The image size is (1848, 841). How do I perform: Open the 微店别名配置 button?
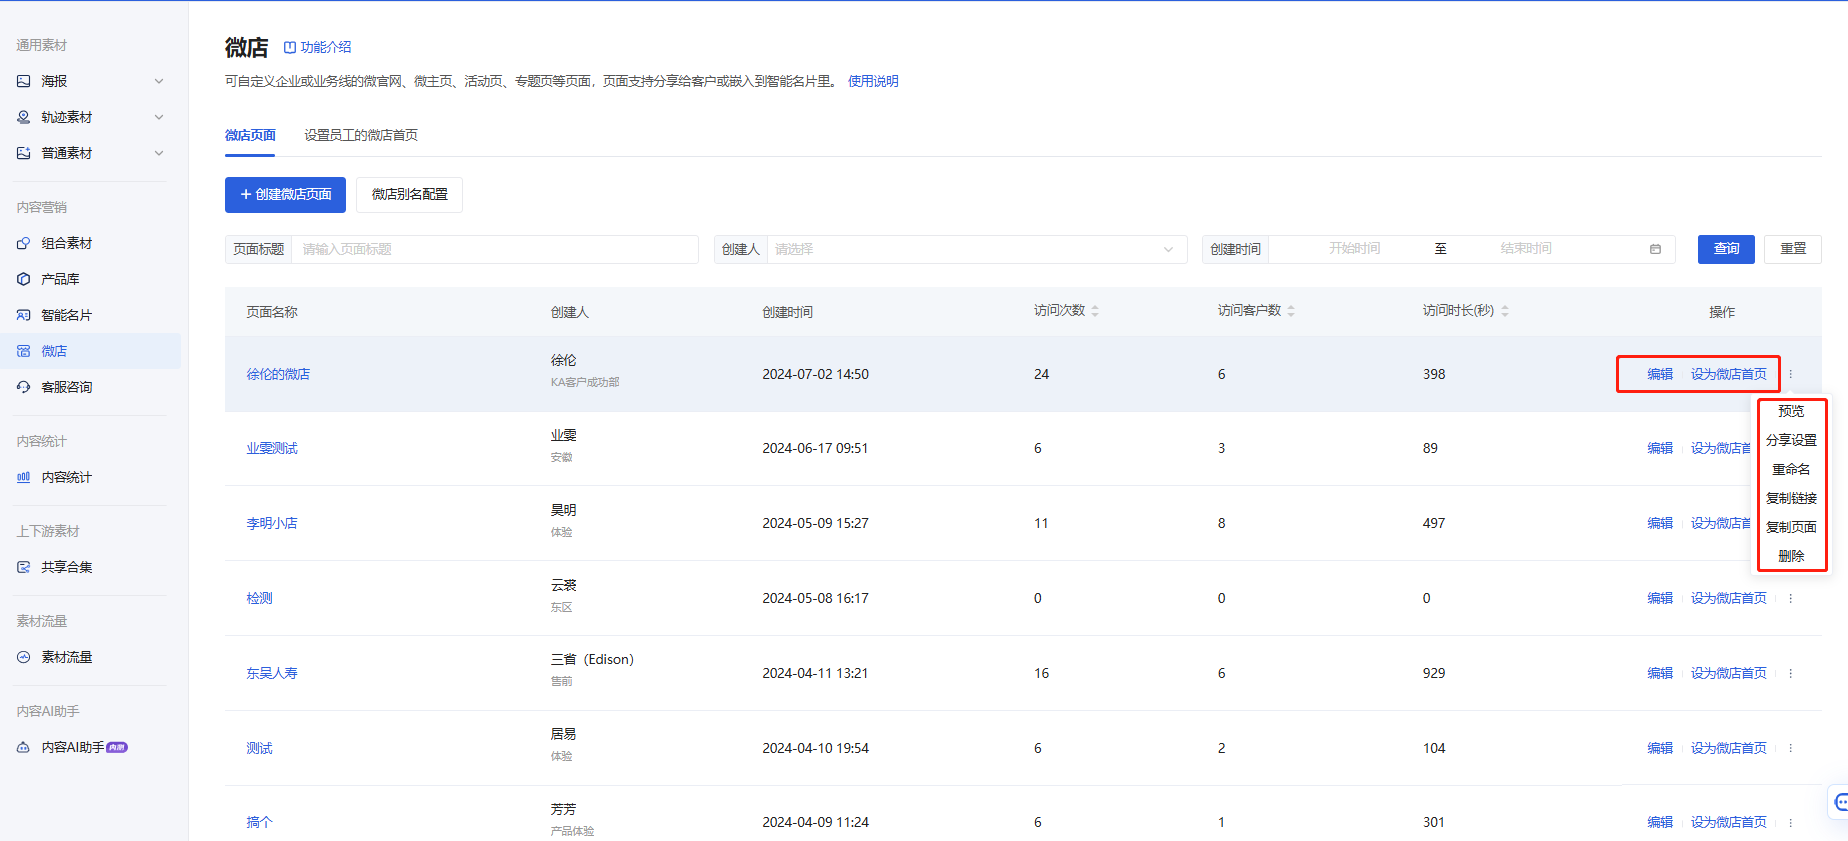coord(409,195)
